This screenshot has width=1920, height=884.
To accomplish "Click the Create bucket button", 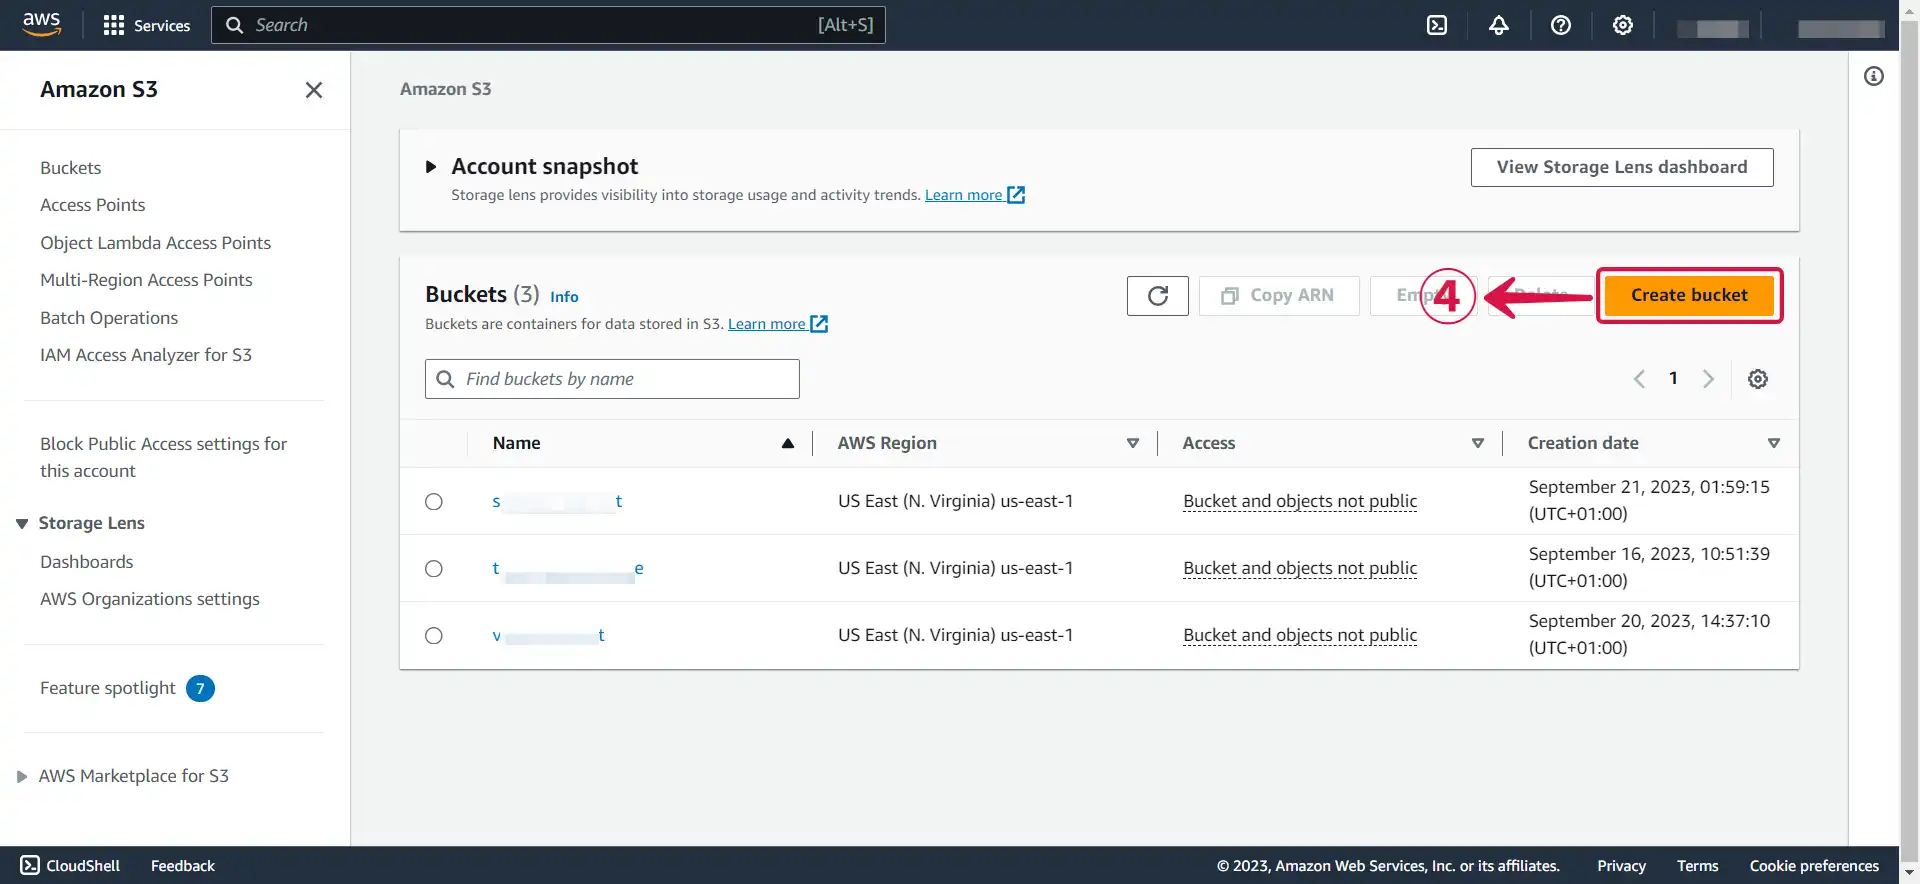I will [x=1689, y=295].
